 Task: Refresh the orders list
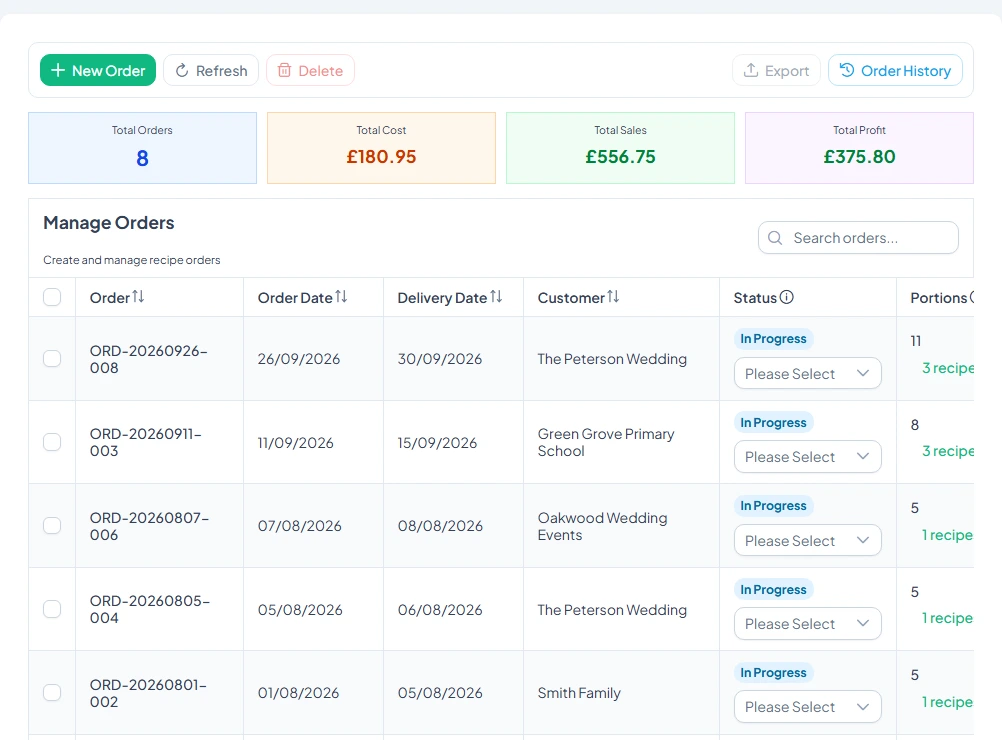click(211, 70)
